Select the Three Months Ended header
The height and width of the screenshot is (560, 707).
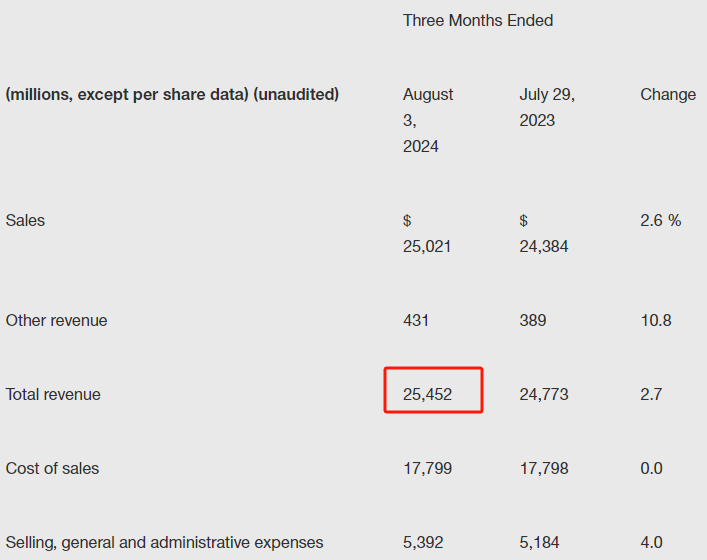[x=478, y=21]
